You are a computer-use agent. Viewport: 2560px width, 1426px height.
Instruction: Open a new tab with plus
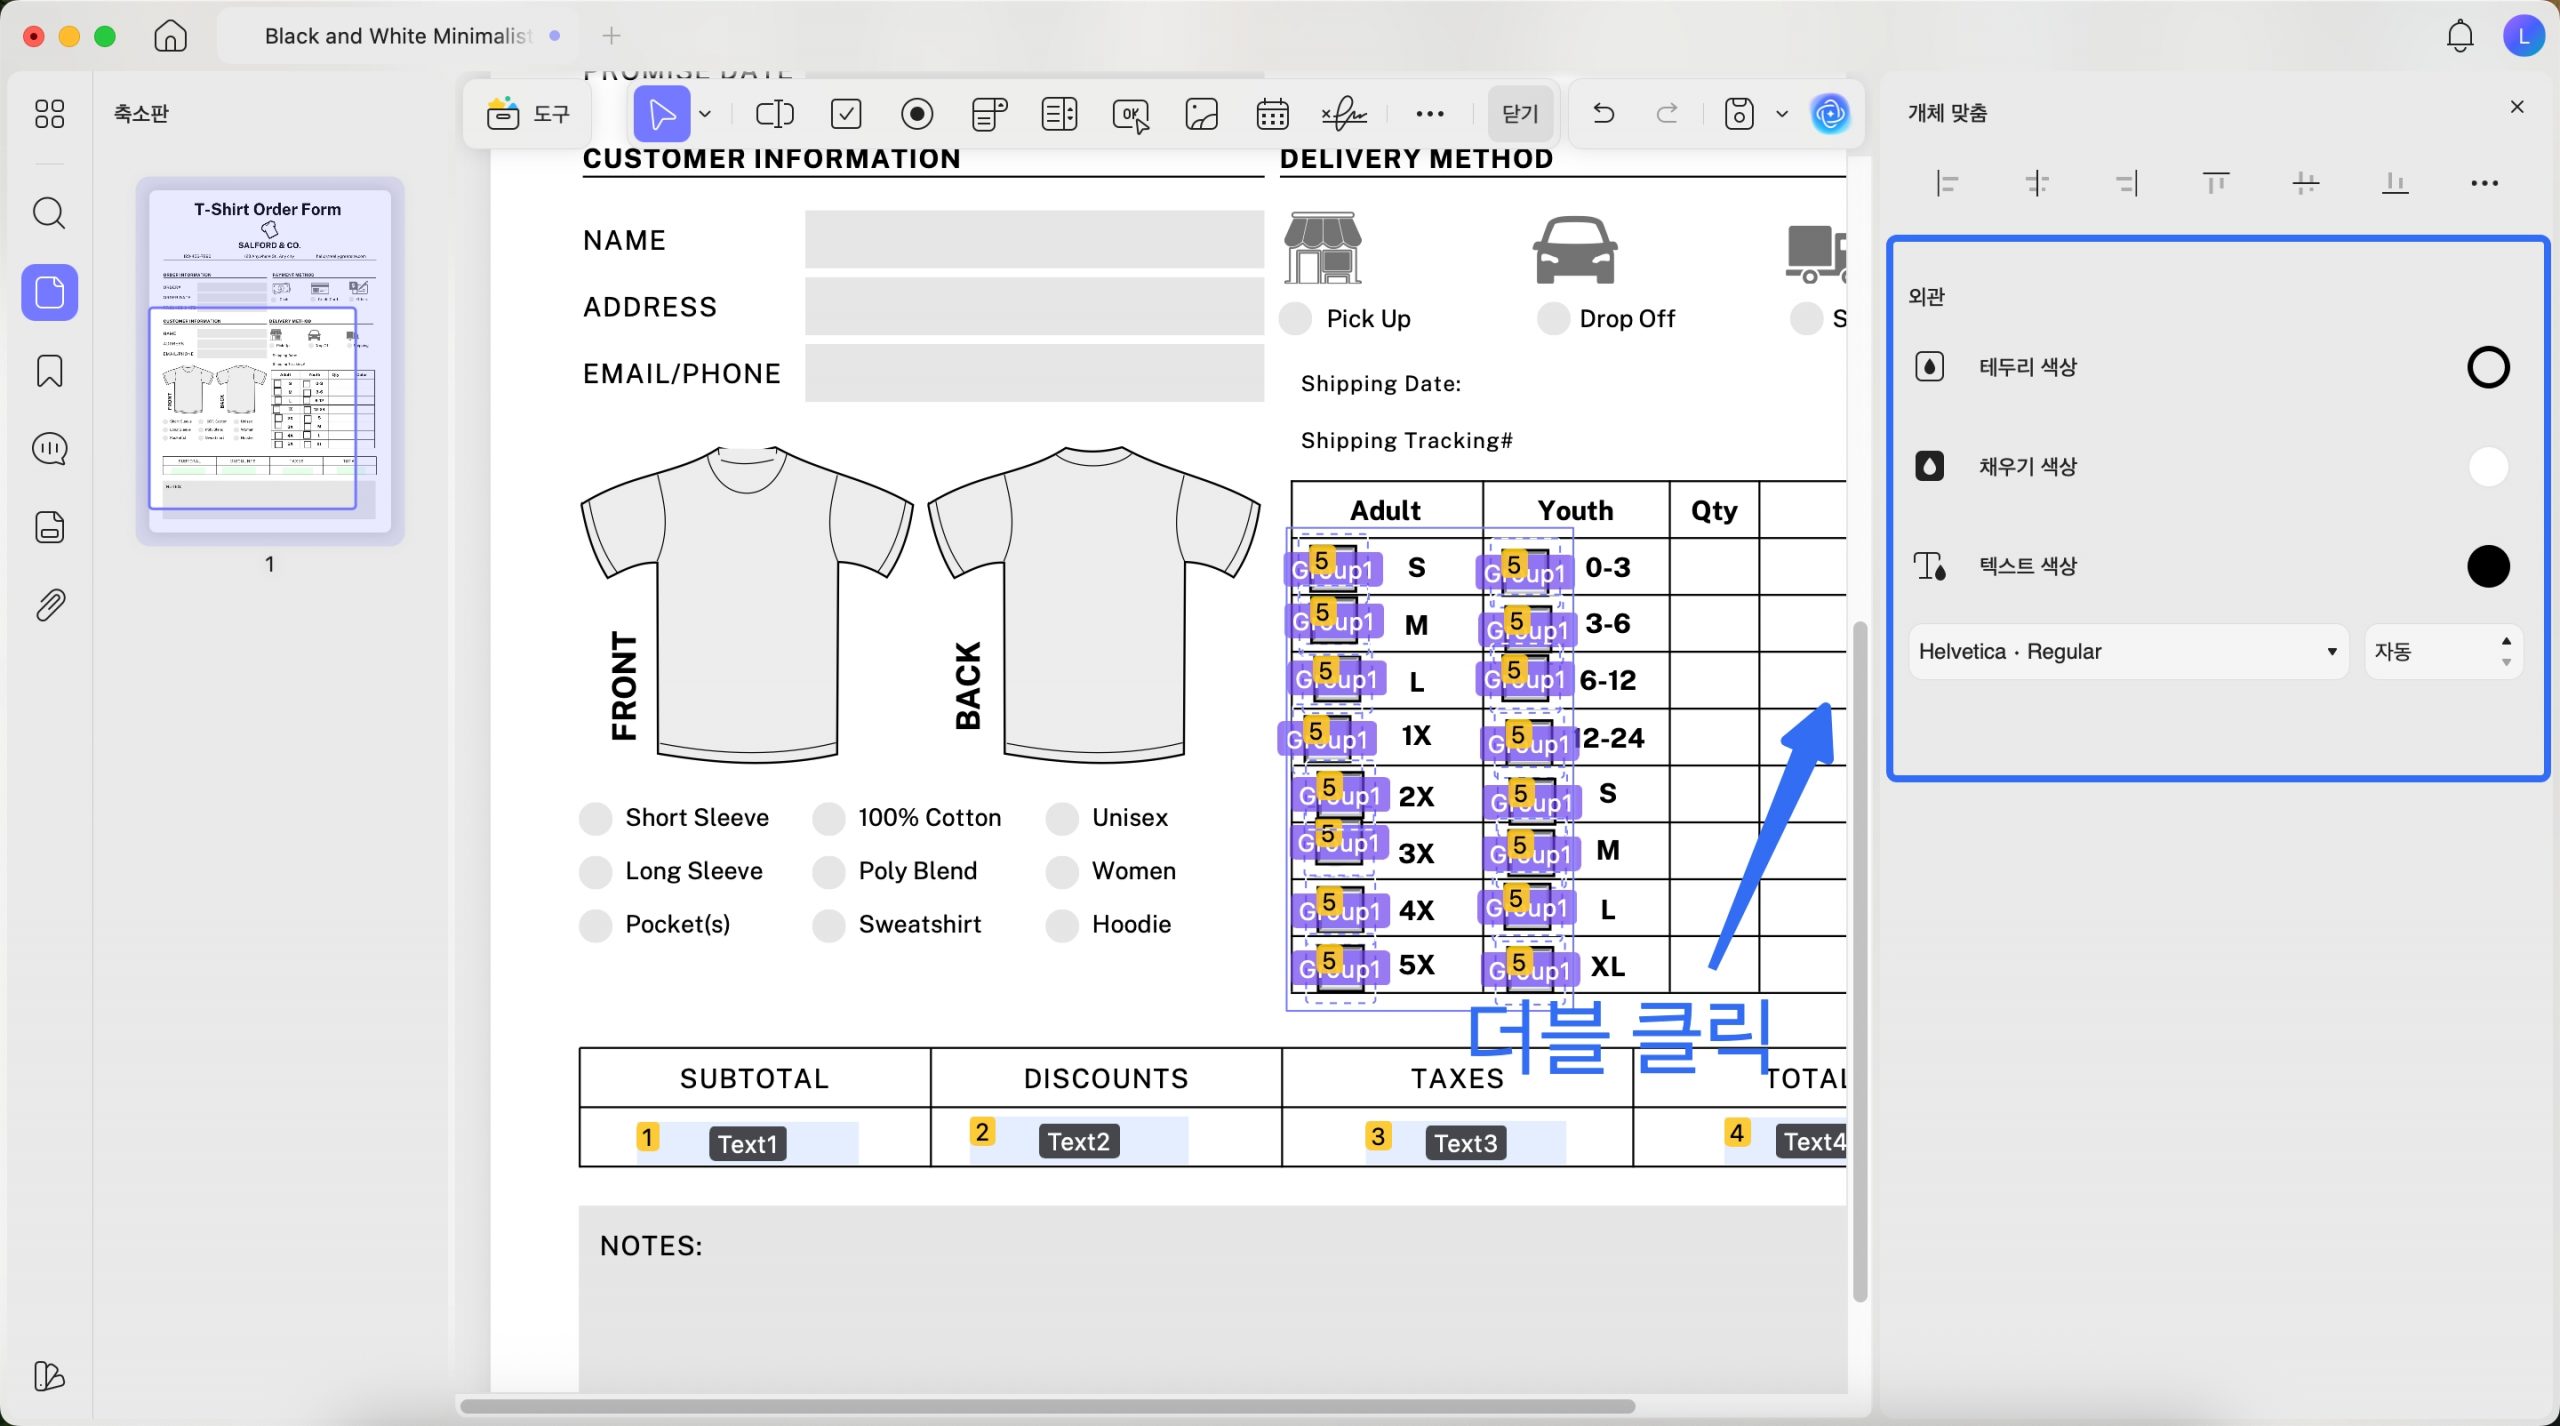(611, 36)
